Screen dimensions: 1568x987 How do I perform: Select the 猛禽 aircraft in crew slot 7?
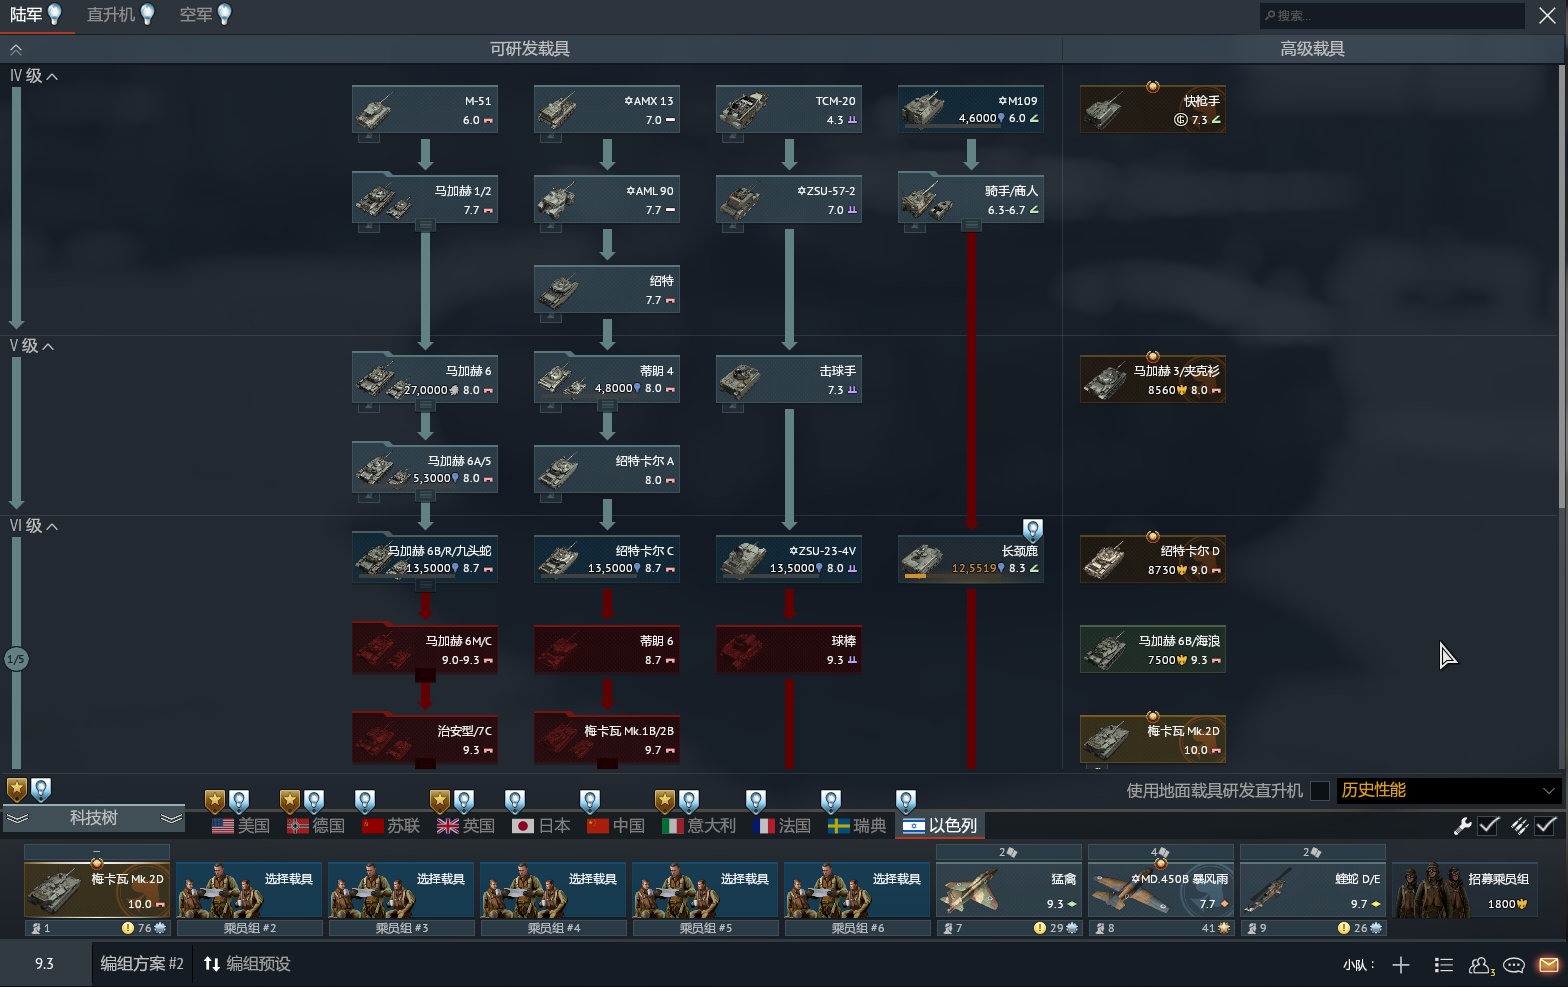pyautogui.click(x=1009, y=890)
